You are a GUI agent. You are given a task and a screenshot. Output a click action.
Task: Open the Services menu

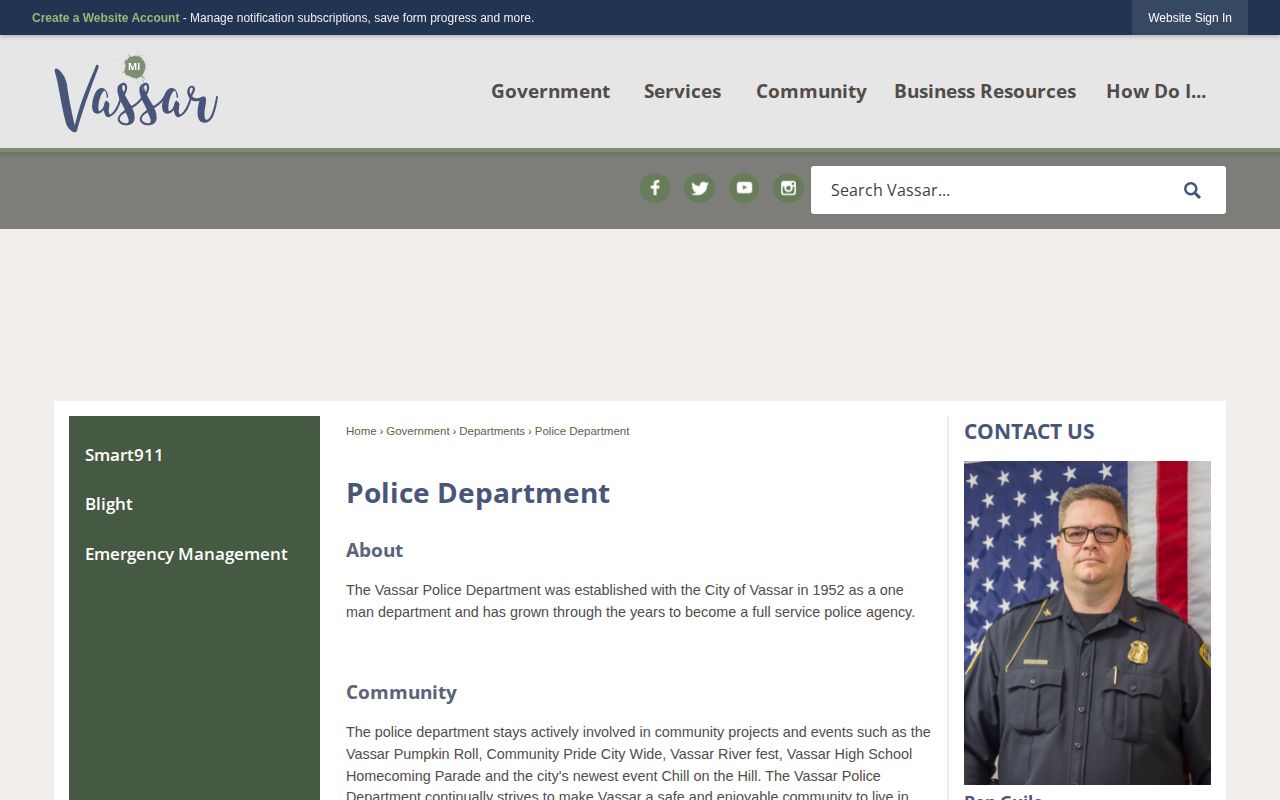[682, 91]
